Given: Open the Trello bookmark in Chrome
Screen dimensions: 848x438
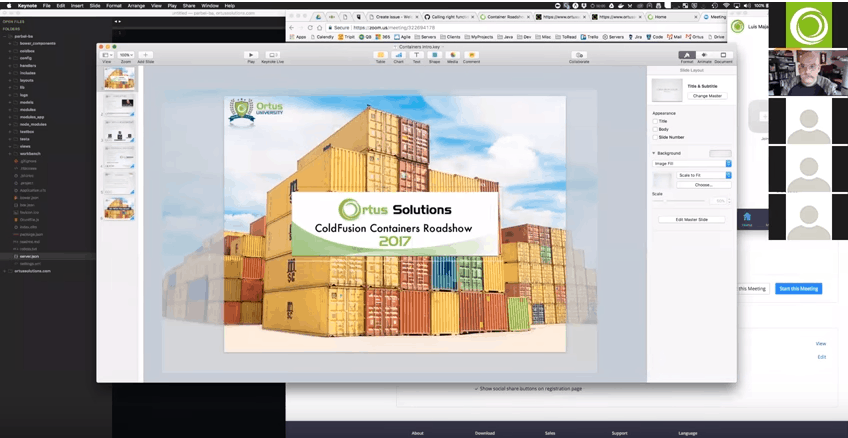Looking at the screenshot, I should pos(591,37).
